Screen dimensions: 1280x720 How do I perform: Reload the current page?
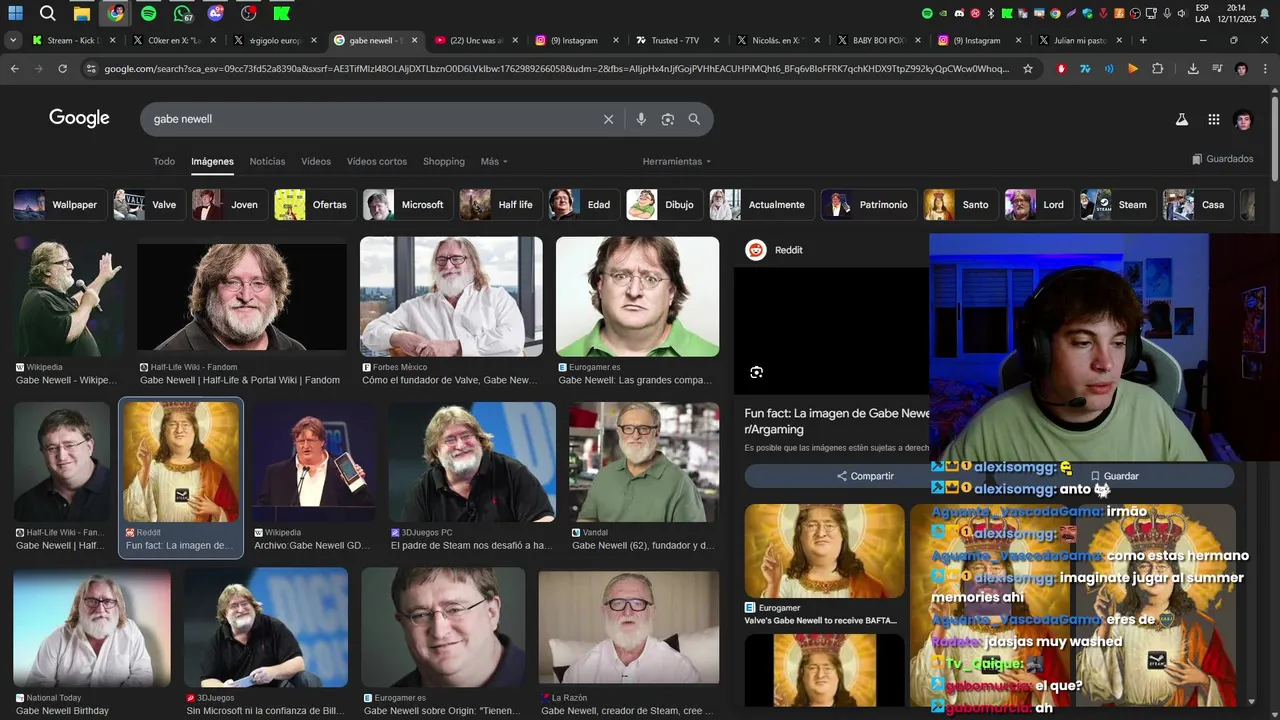62,69
